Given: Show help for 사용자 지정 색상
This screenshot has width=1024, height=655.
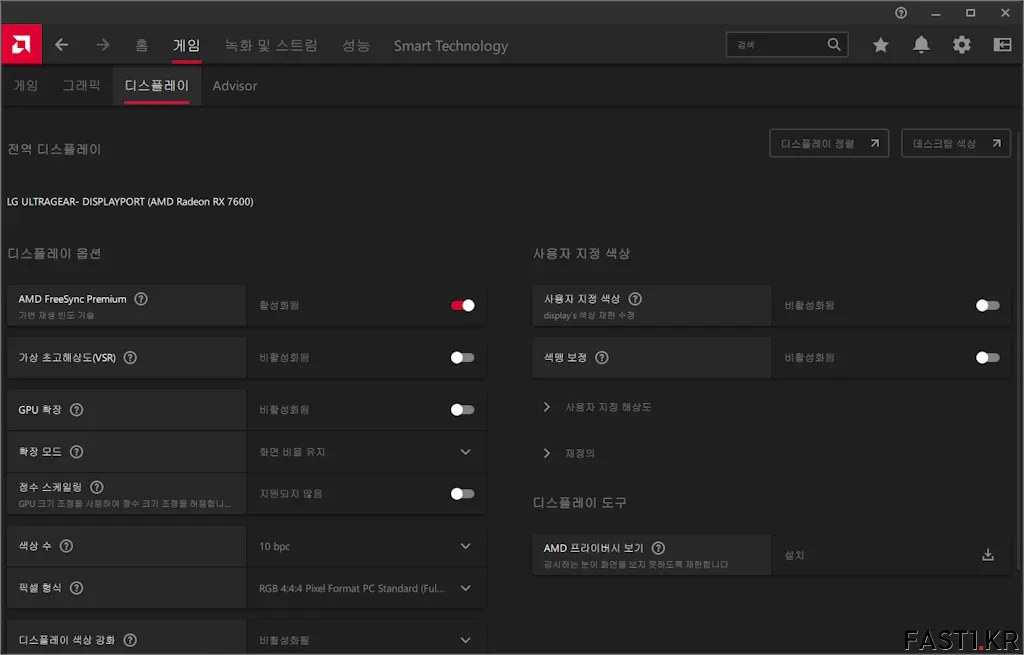Looking at the screenshot, I should pos(635,298).
